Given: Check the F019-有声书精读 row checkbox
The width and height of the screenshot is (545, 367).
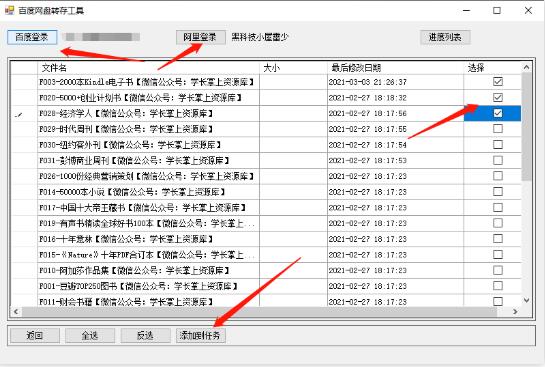Looking at the screenshot, I should [x=498, y=223].
